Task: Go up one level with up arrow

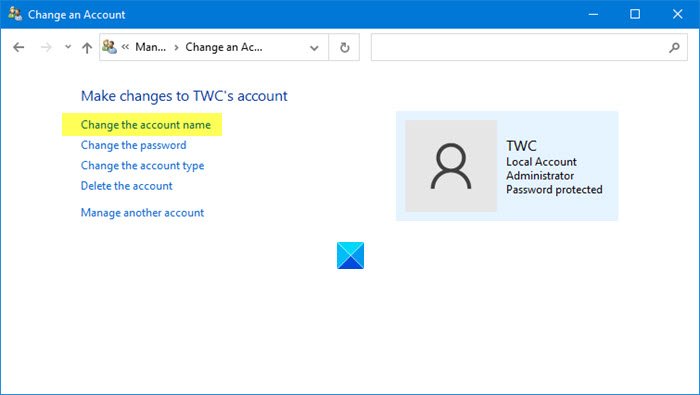Action: click(x=87, y=47)
